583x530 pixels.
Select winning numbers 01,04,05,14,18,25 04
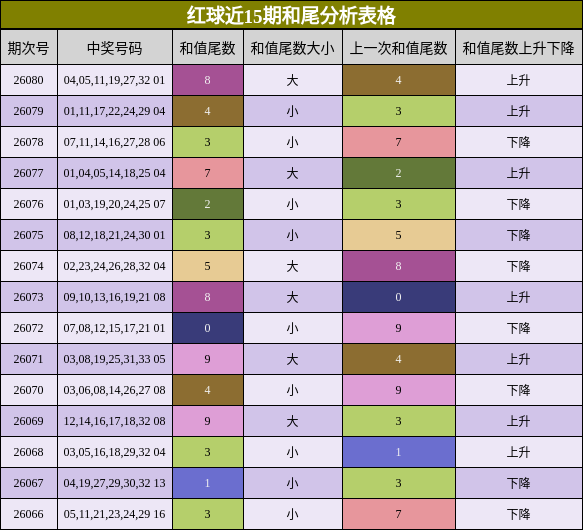(x=115, y=173)
